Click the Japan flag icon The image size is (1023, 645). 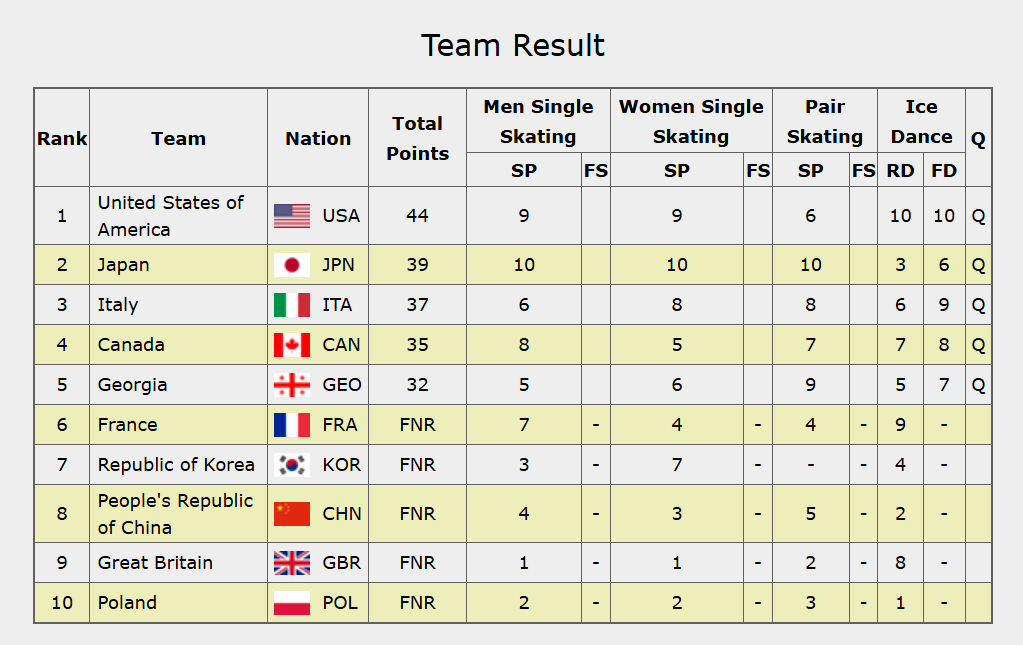pos(292,265)
